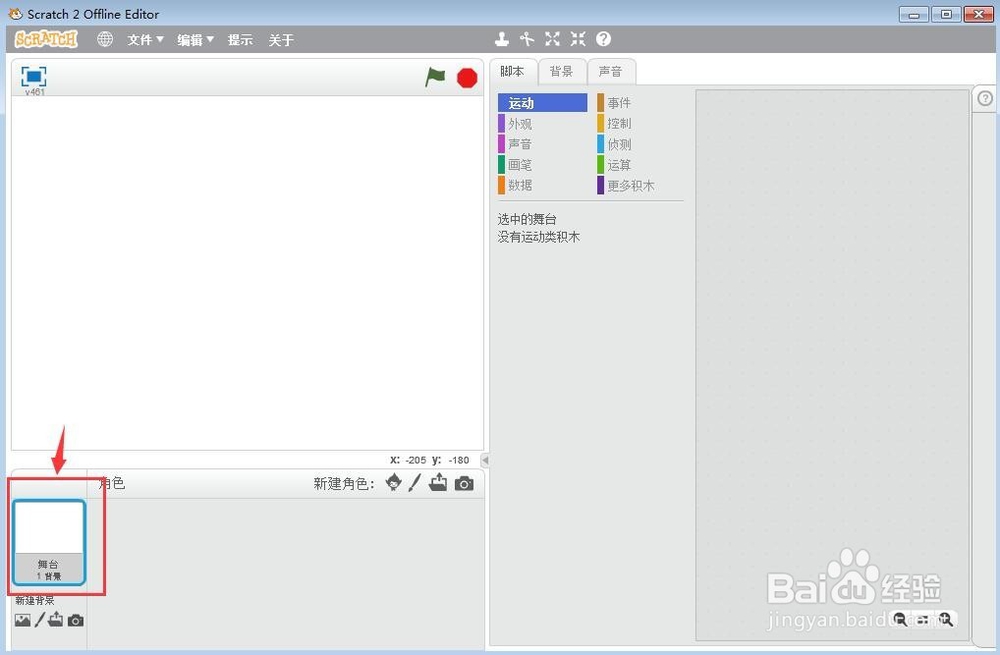Open the 关于 menu item
Image resolution: width=1000 pixels, height=655 pixels.
pos(281,40)
